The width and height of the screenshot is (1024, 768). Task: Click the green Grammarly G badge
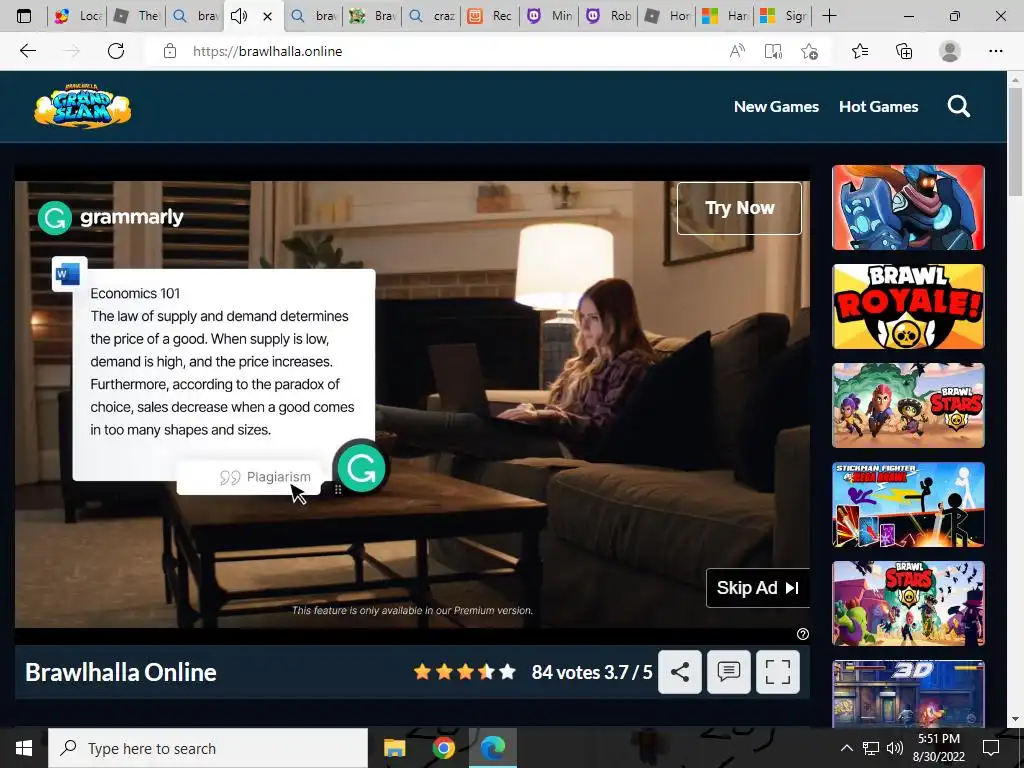pos(361,468)
